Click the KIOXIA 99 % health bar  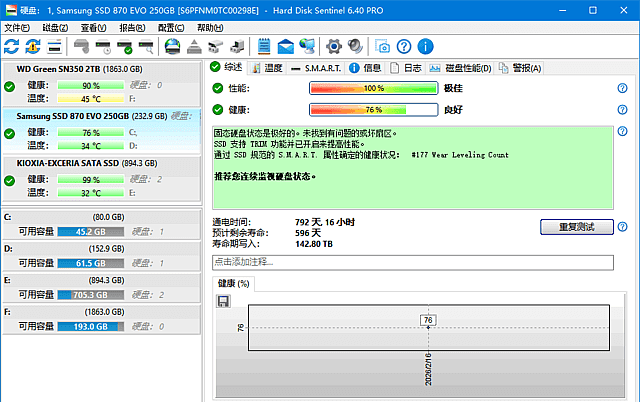coord(91,180)
